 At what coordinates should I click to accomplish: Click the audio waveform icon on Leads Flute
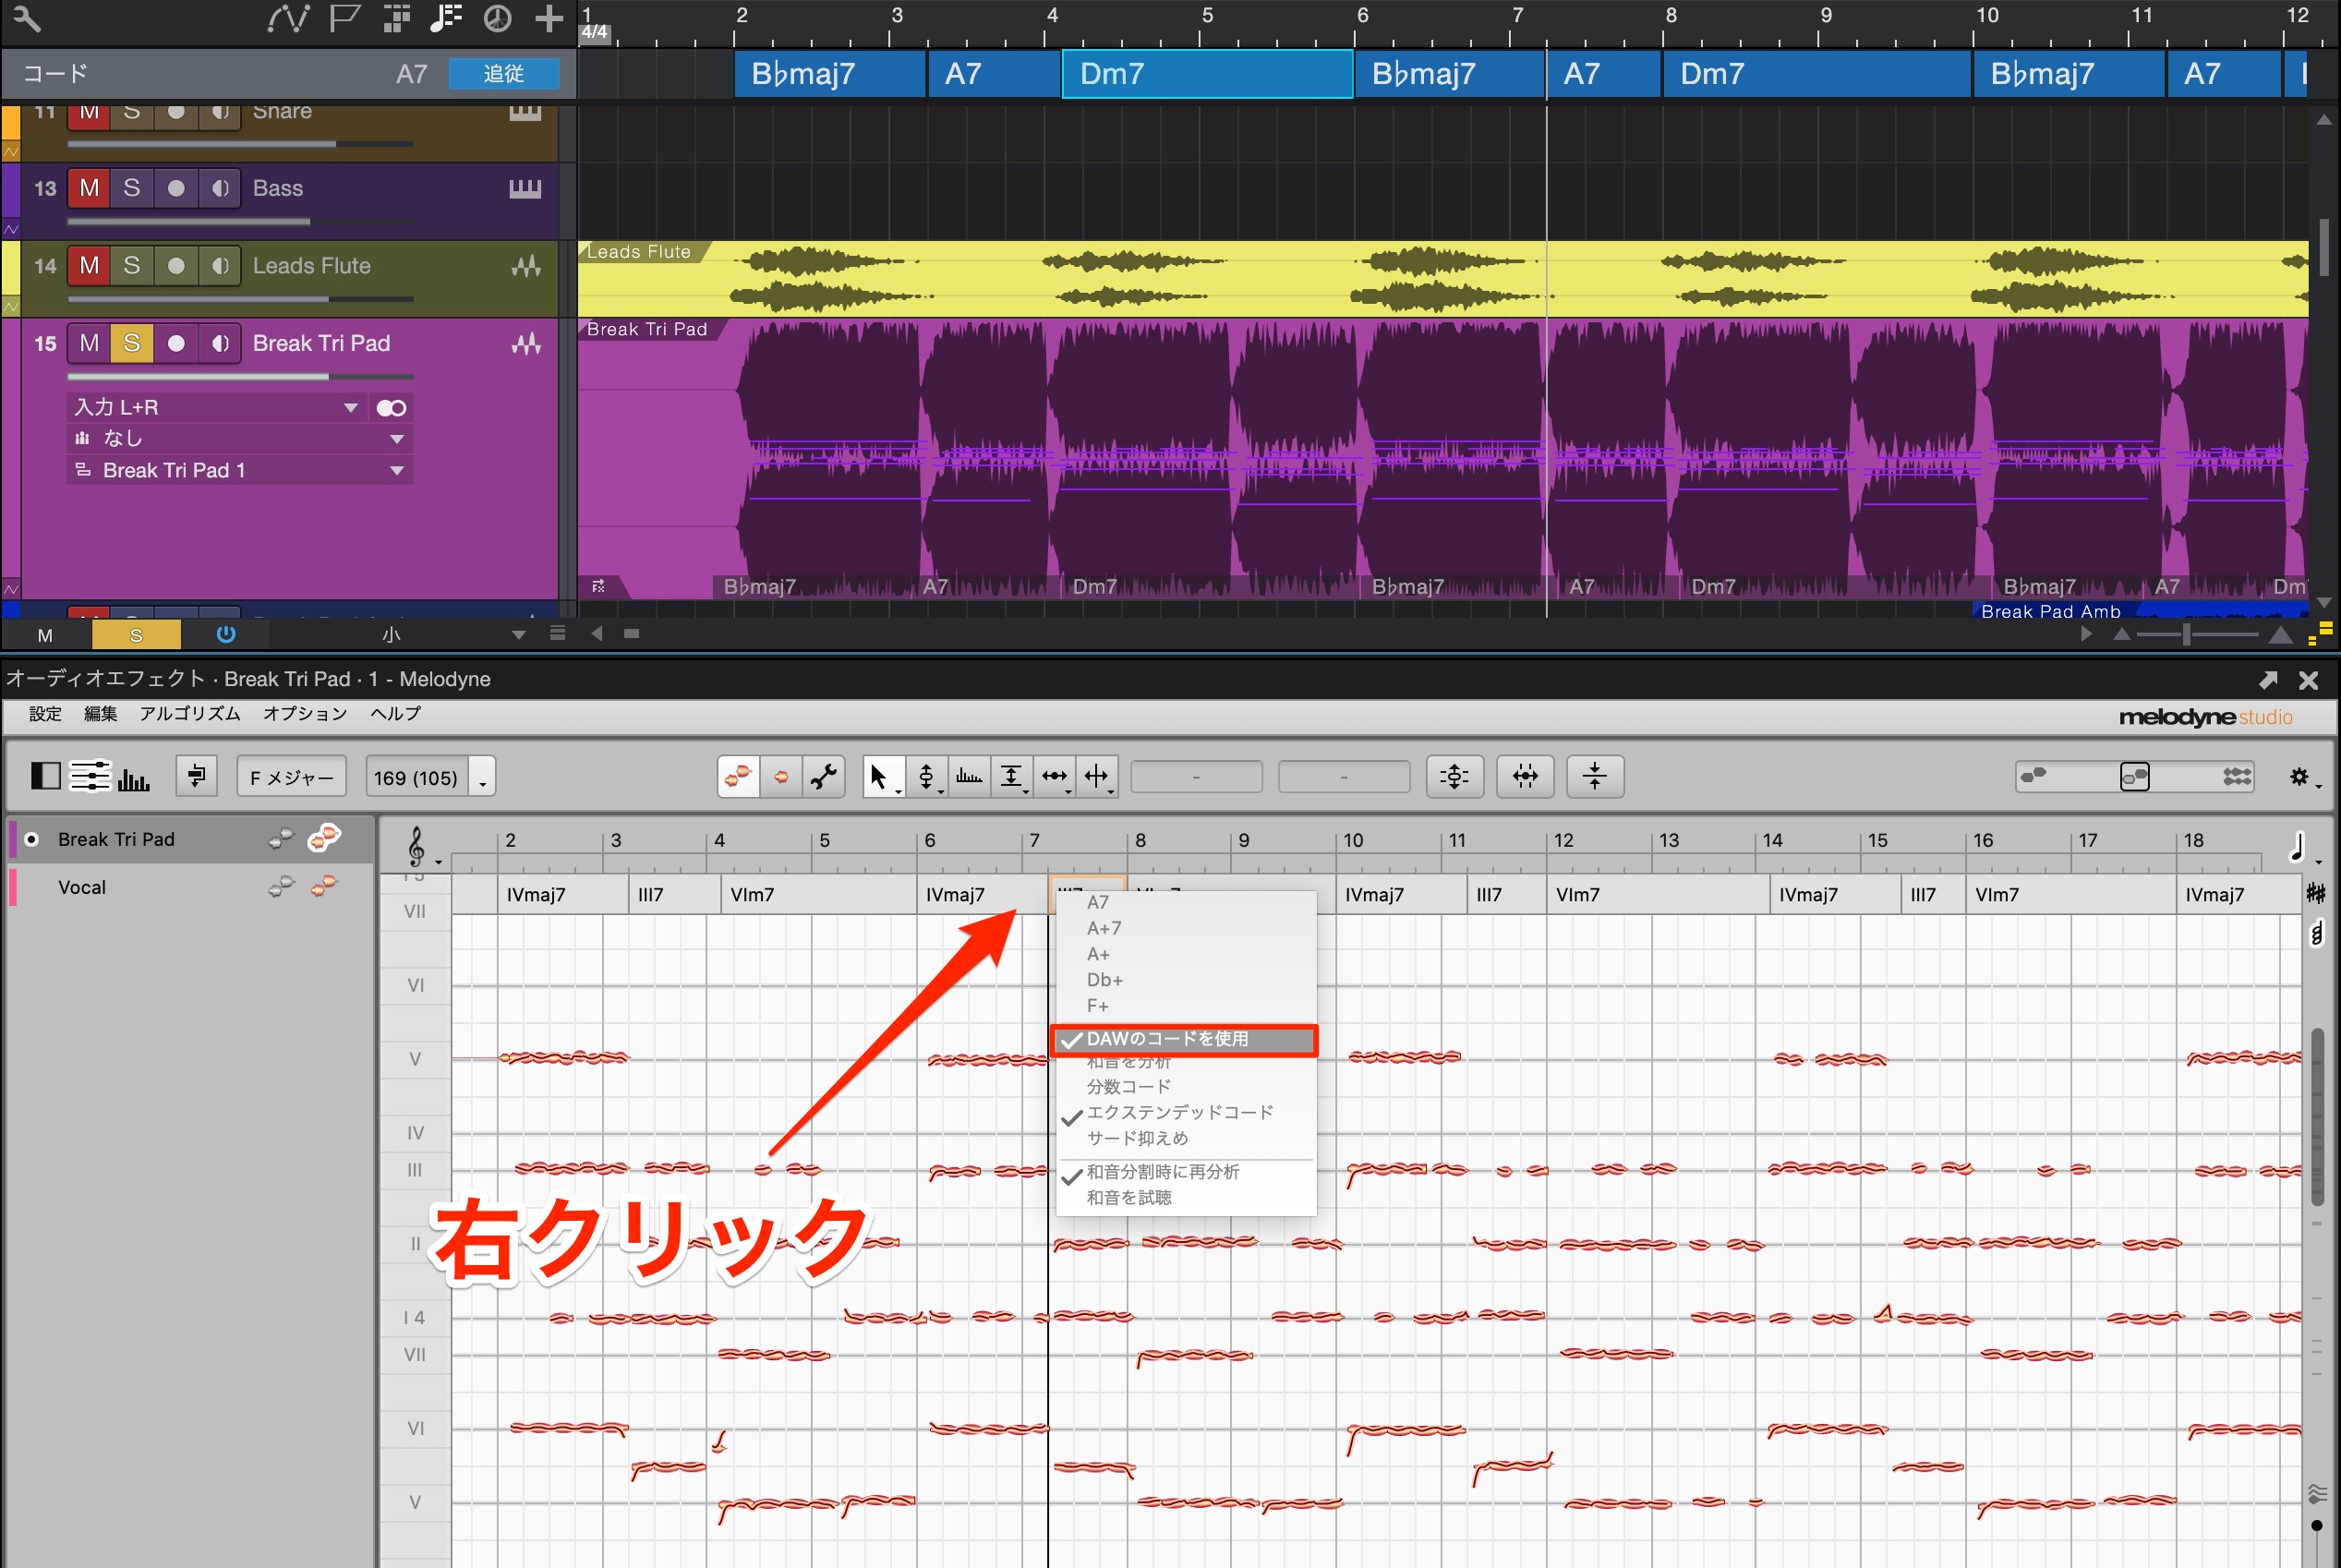(x=526, y=266)
